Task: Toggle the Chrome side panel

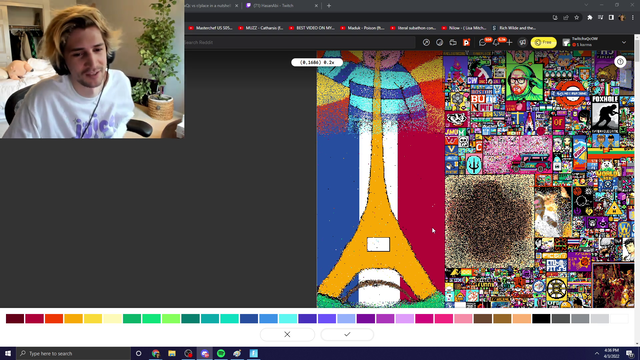Action: [x=611, y=18]
